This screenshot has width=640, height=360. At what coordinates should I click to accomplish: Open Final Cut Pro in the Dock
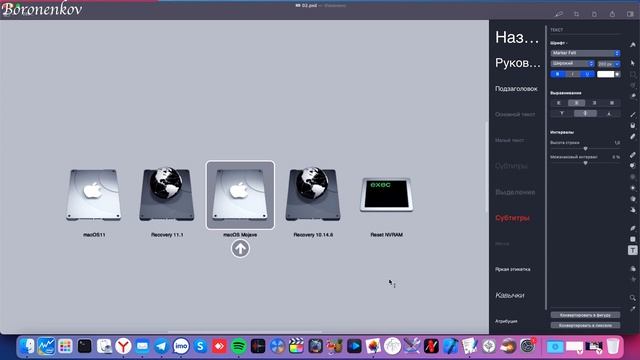tap(296, 347)
